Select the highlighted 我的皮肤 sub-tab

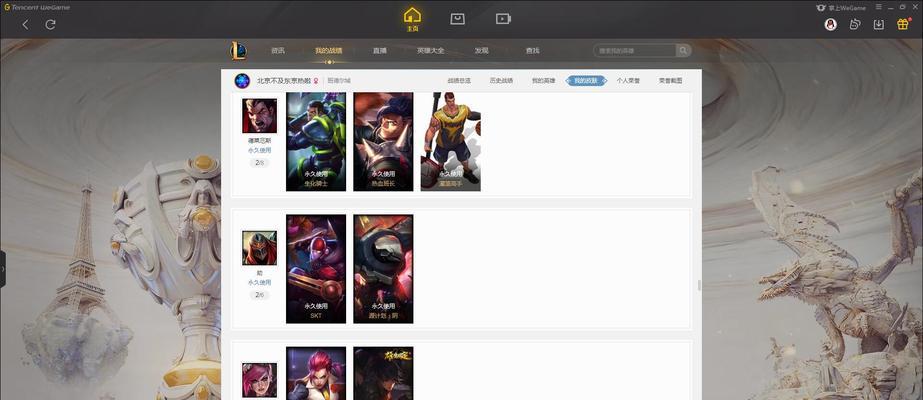tap(586, 81)
